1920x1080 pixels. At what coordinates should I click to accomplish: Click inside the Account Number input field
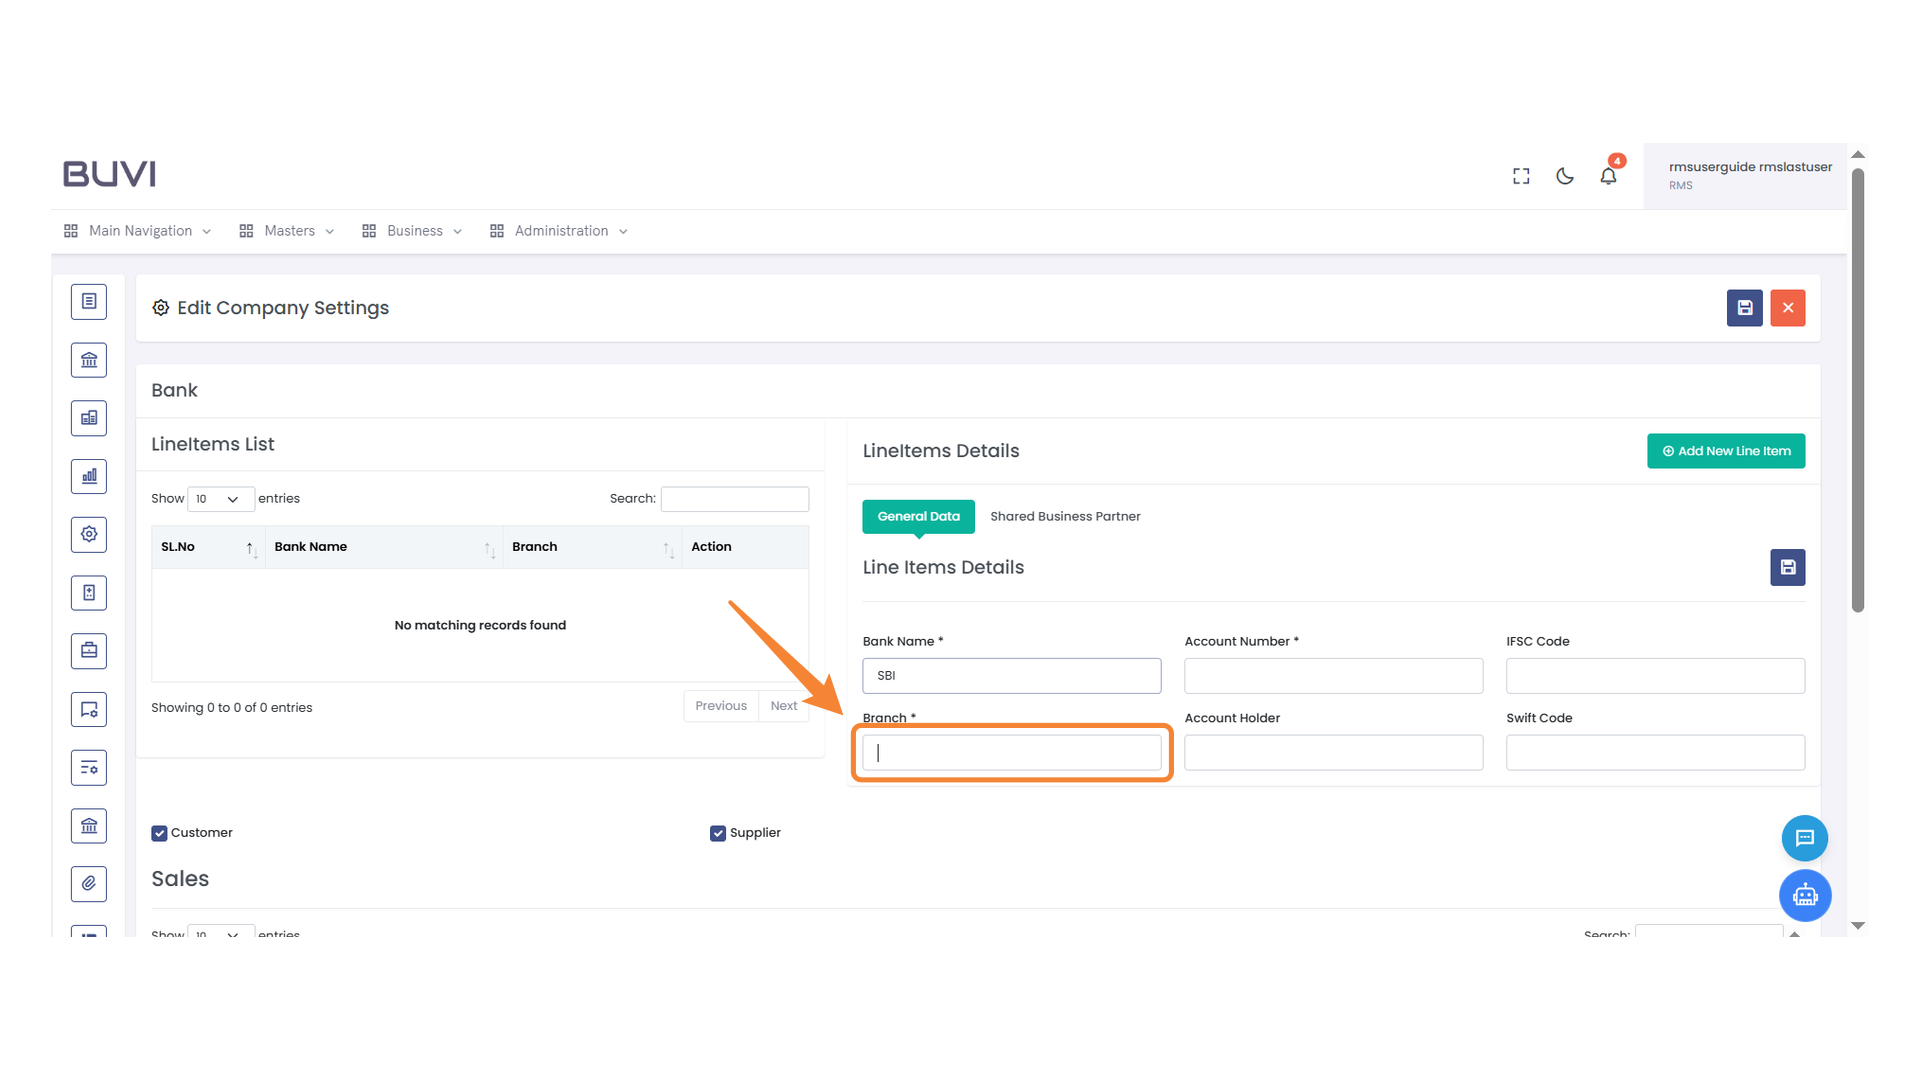1333,675
